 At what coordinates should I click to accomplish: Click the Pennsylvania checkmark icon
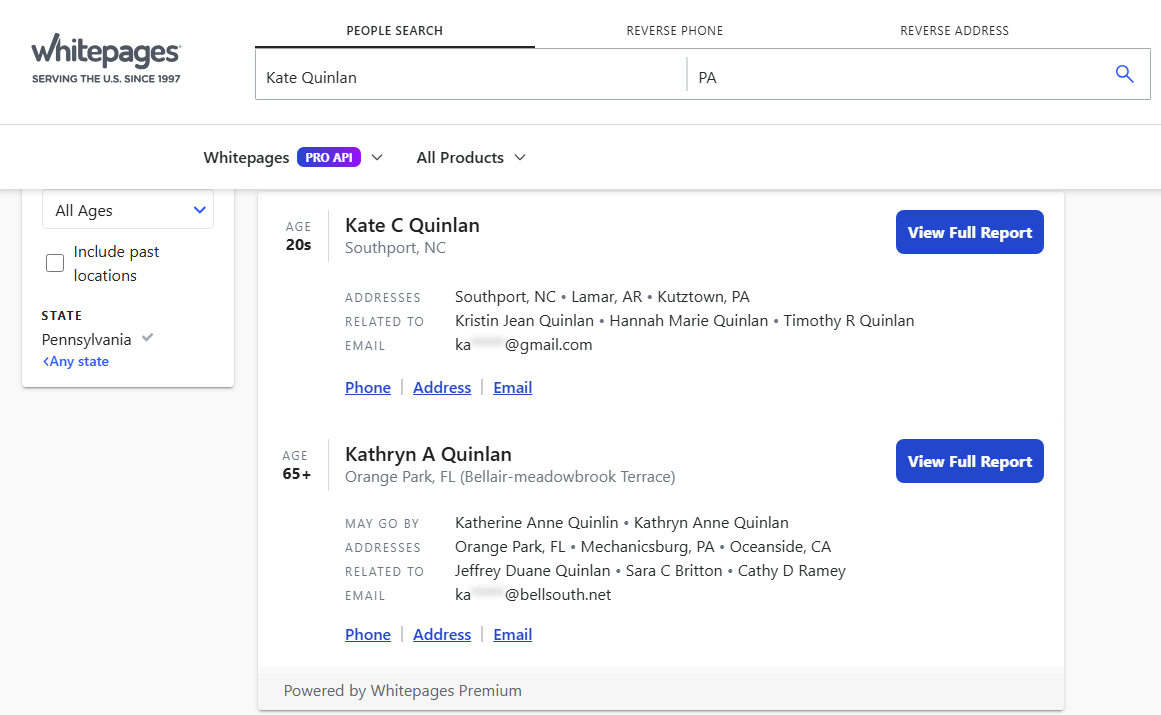[x=148, y=338]
